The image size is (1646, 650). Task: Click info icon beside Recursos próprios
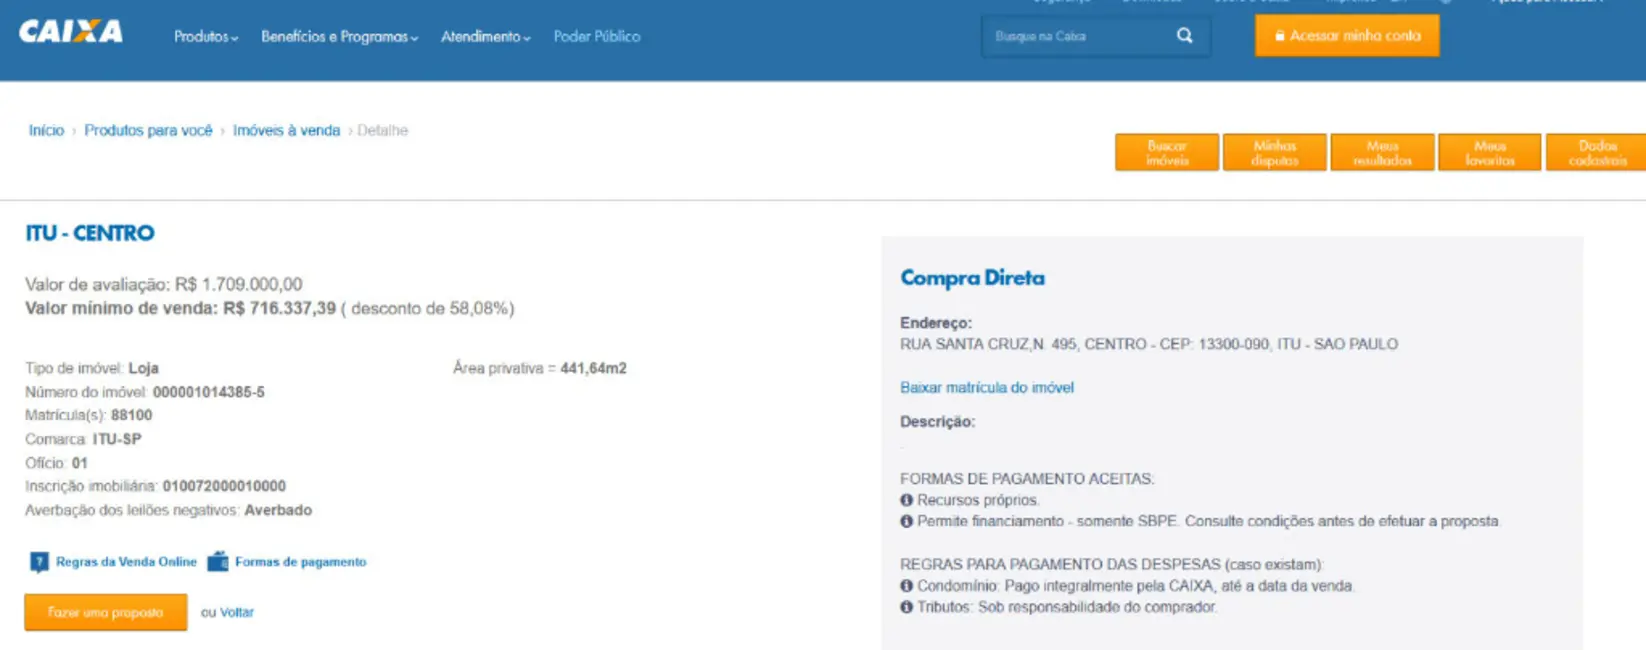pyautogui.click(x=906, y=500)
